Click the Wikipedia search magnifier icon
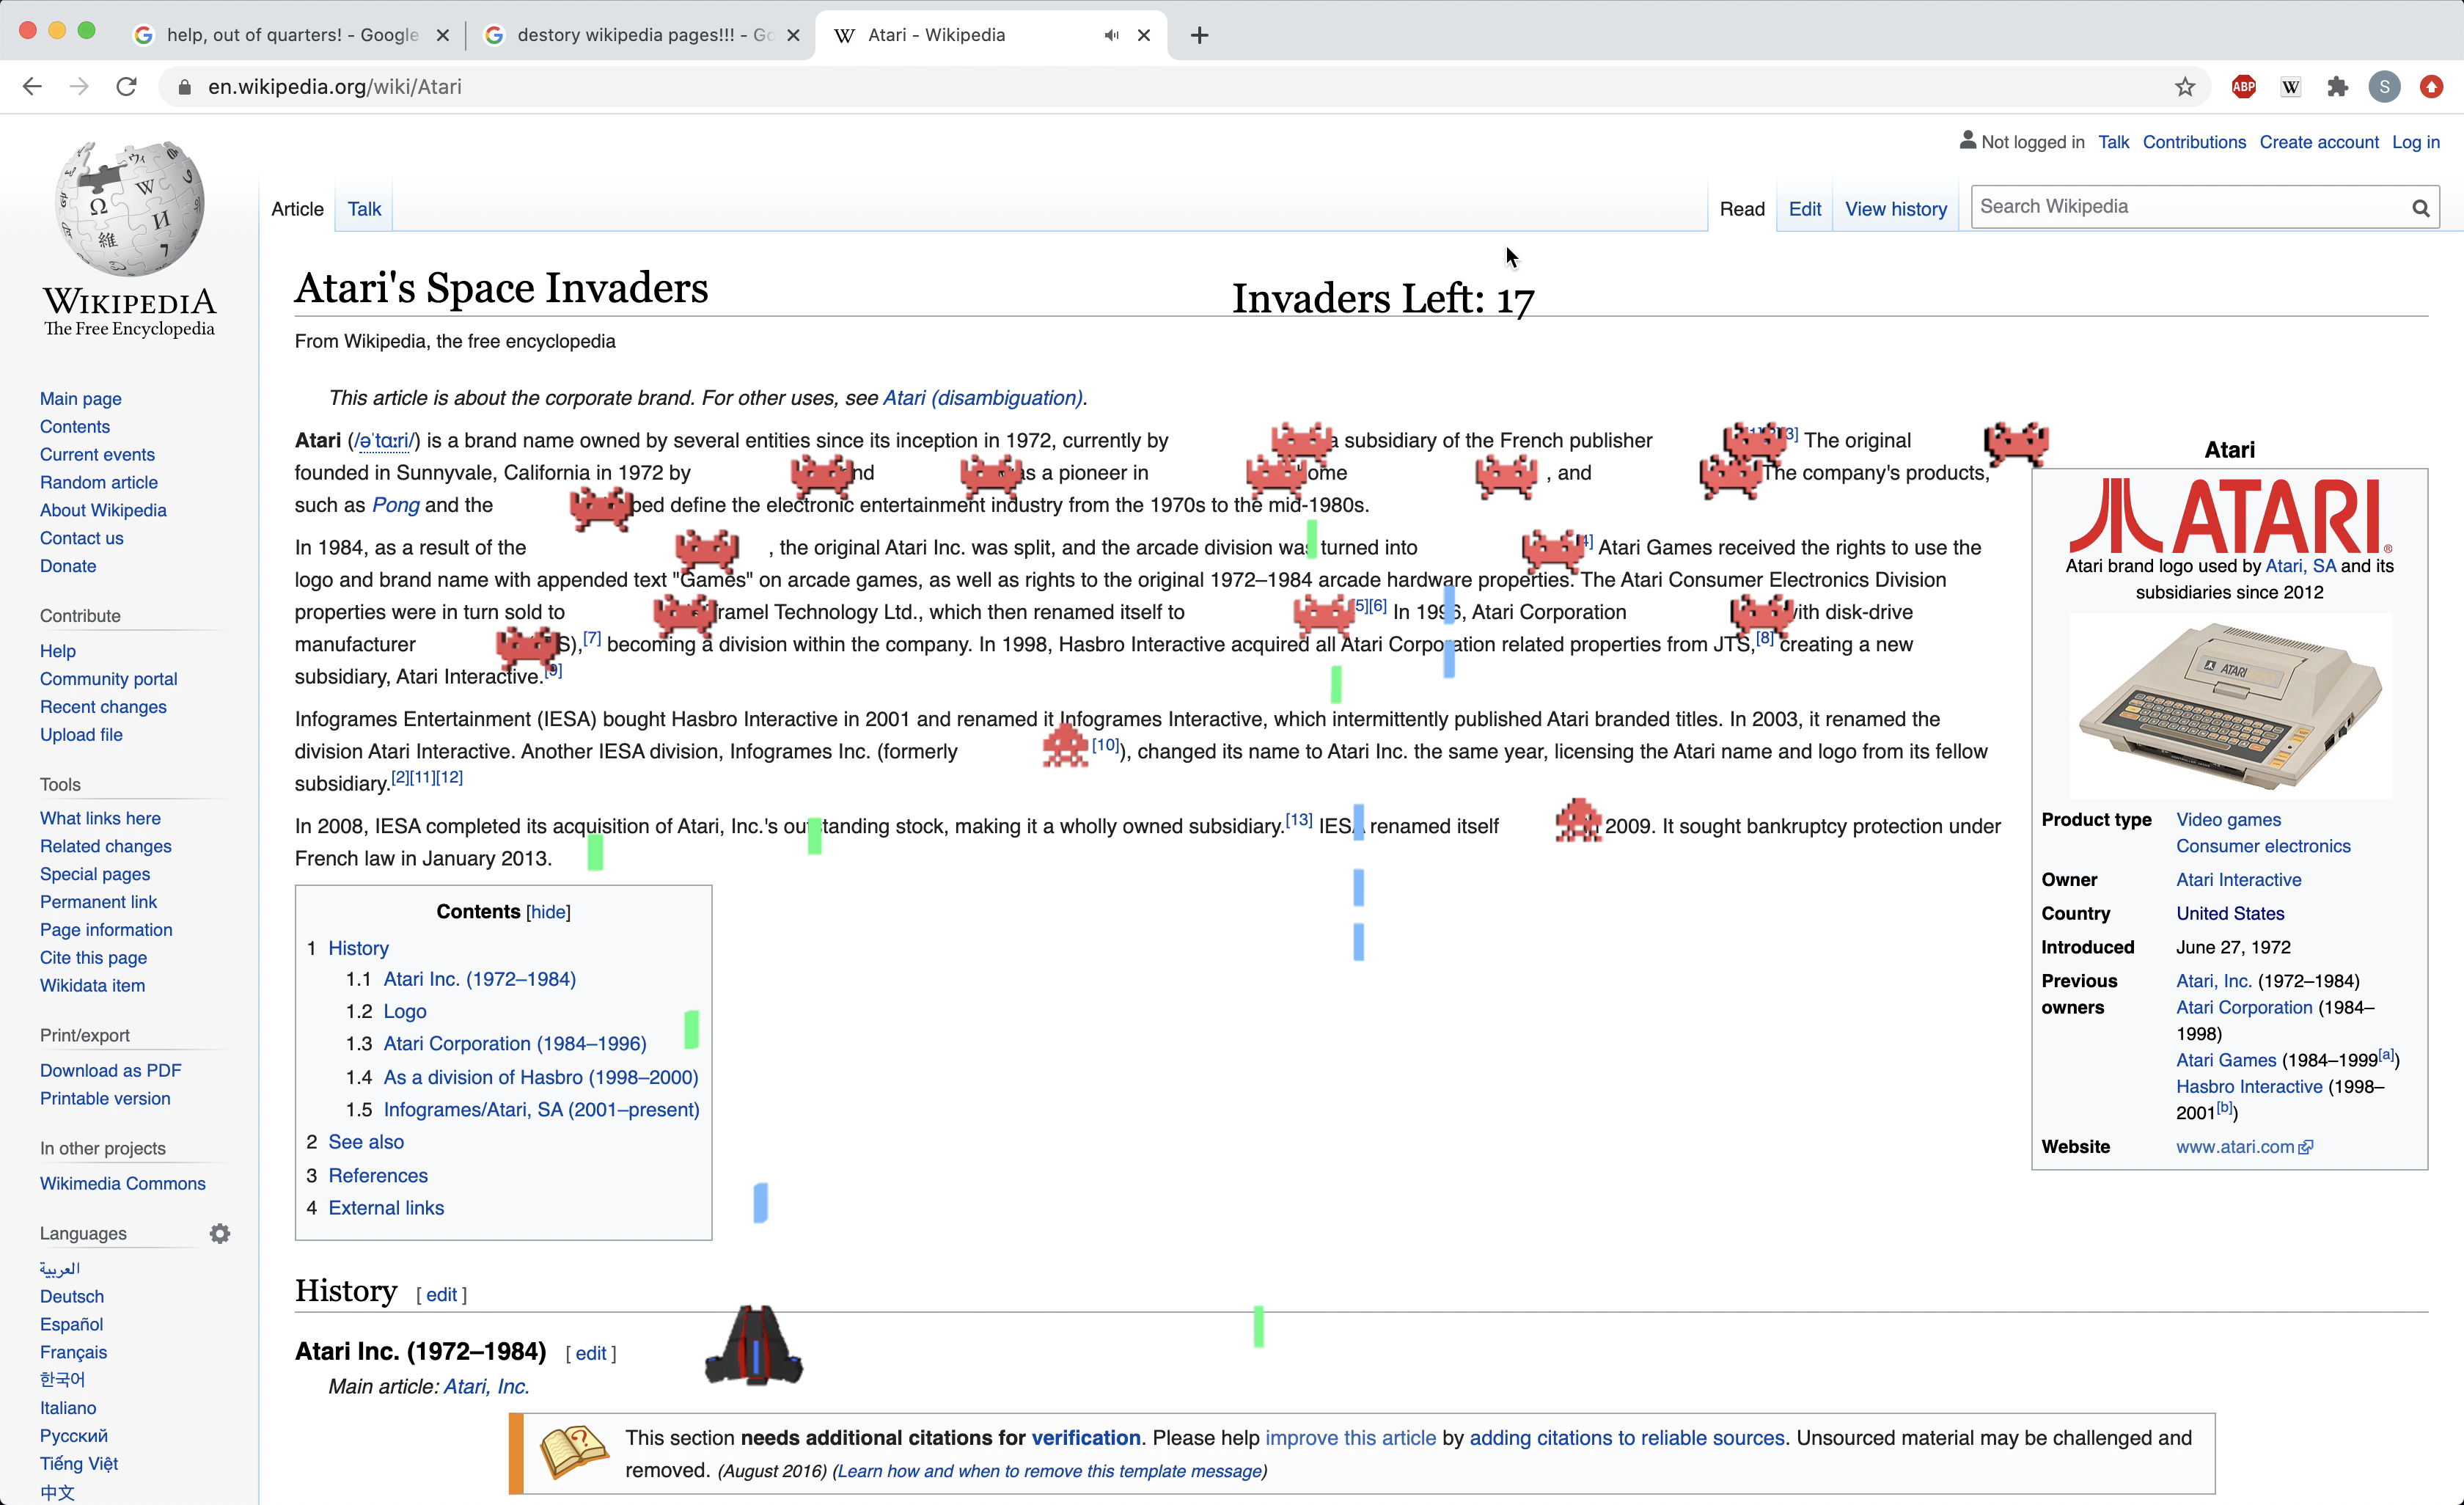 (2420, 208)
